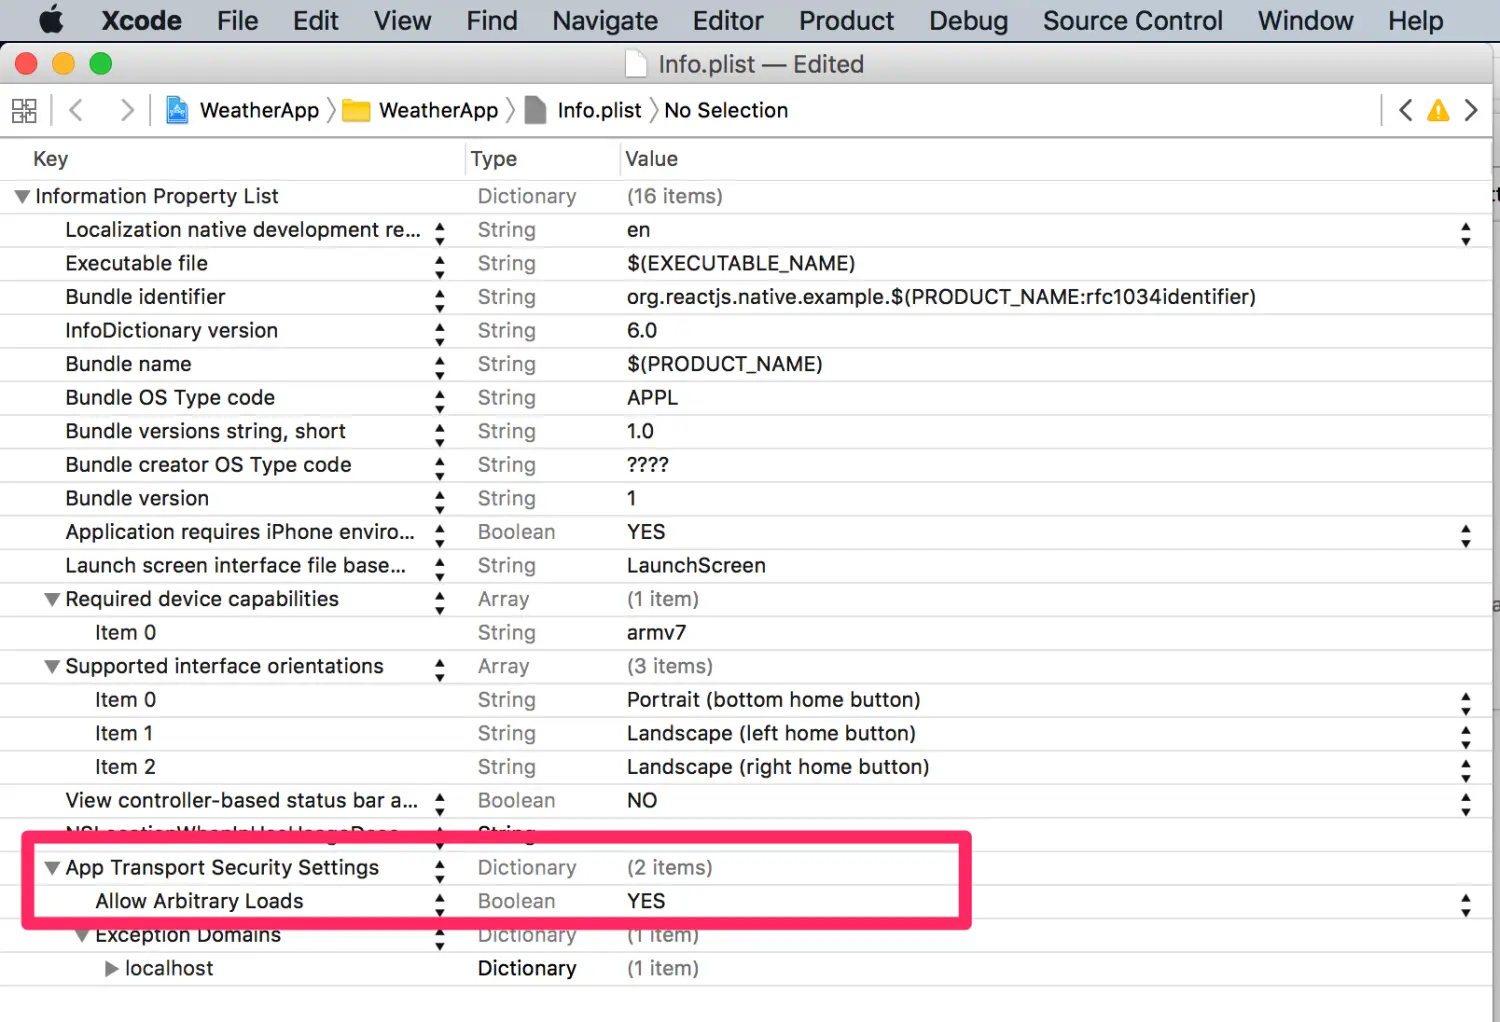Select 'Launch screen interface file base...' key

pyautogui.click(x=235, y=566)
